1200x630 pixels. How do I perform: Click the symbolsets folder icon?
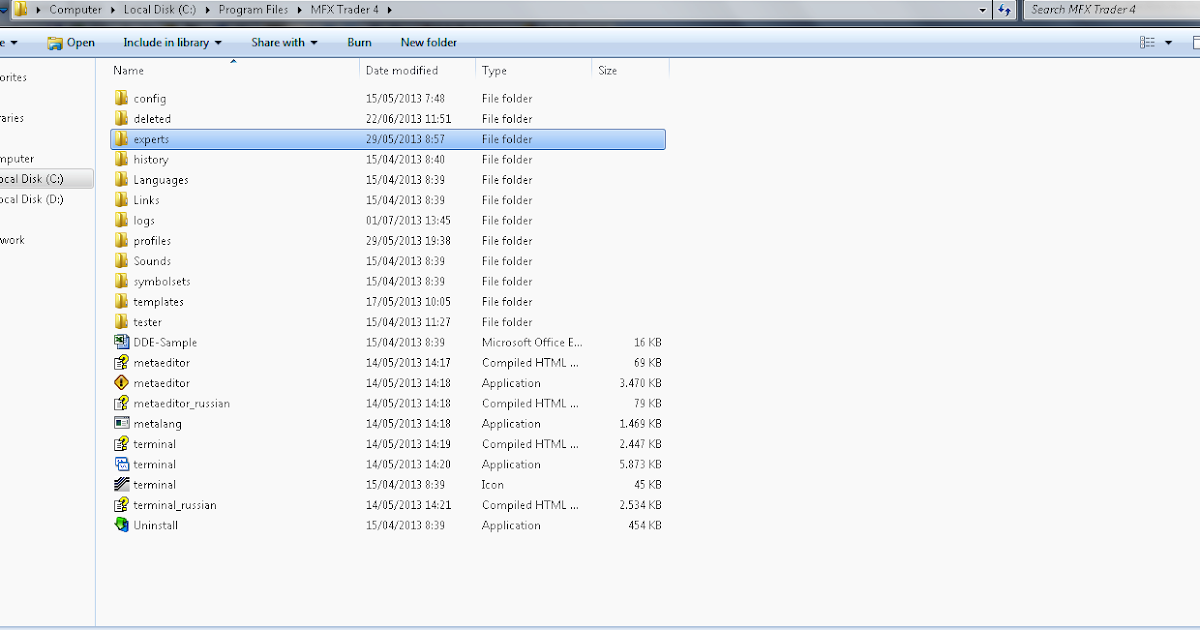[x=121, y=281]
